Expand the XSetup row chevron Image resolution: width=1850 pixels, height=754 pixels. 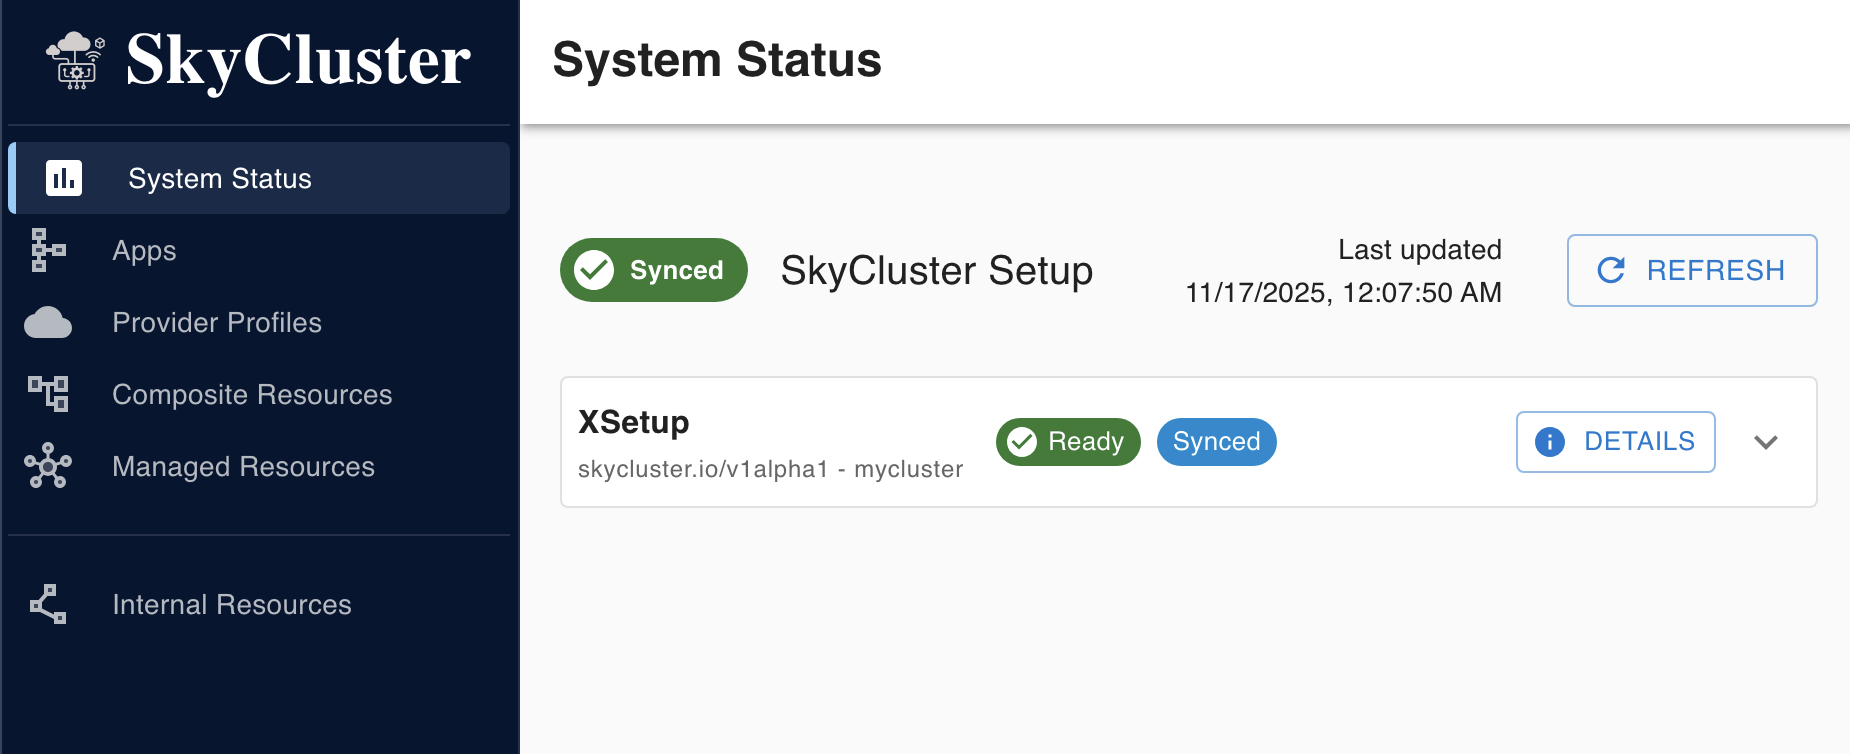pos(1766,442)
